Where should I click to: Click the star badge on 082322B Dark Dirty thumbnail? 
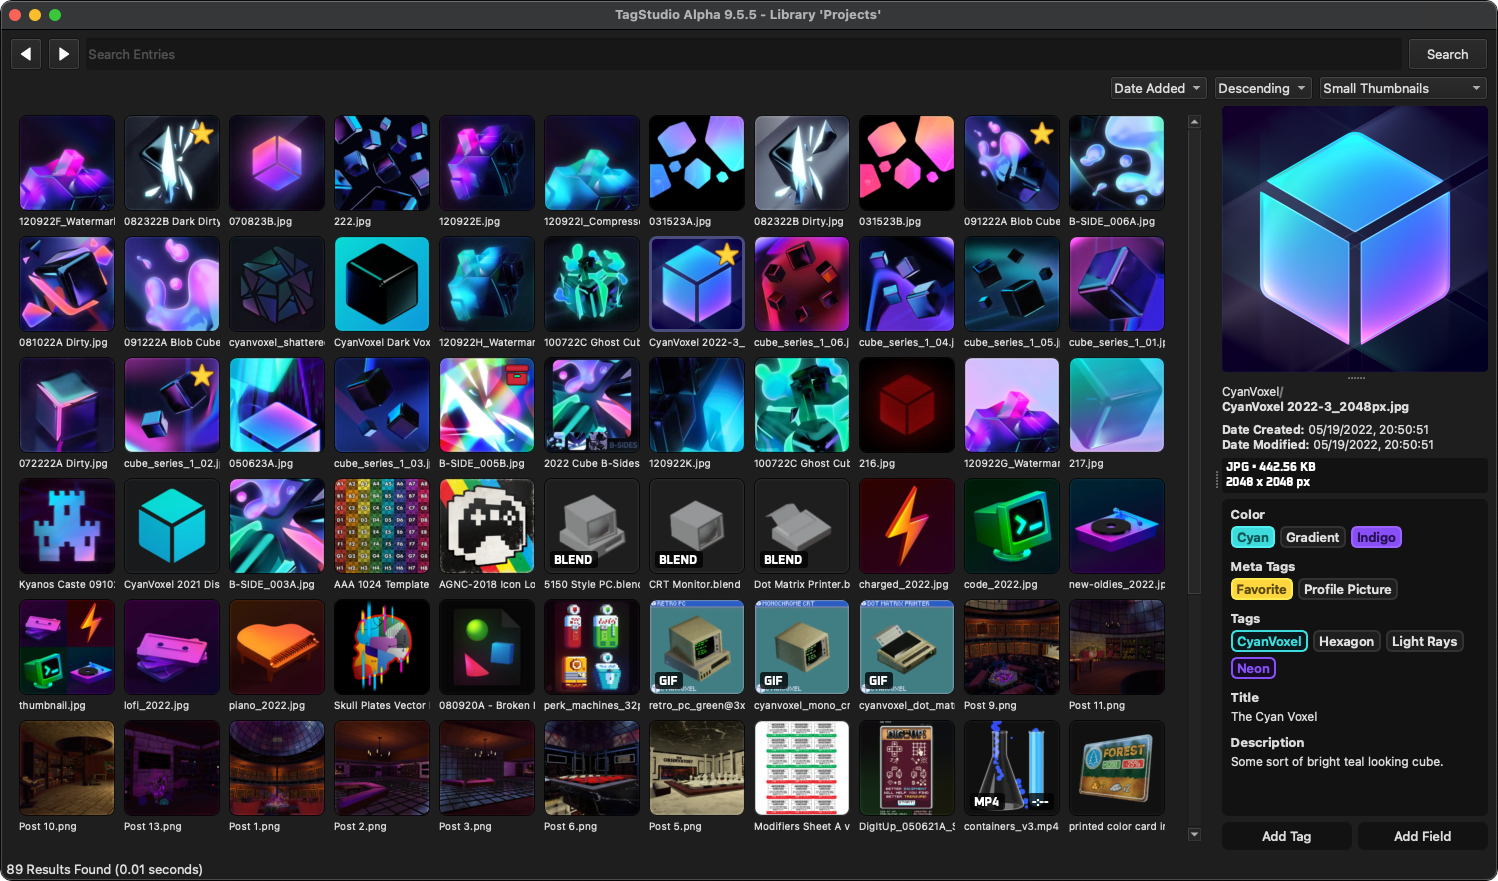(x=202, y=135)
